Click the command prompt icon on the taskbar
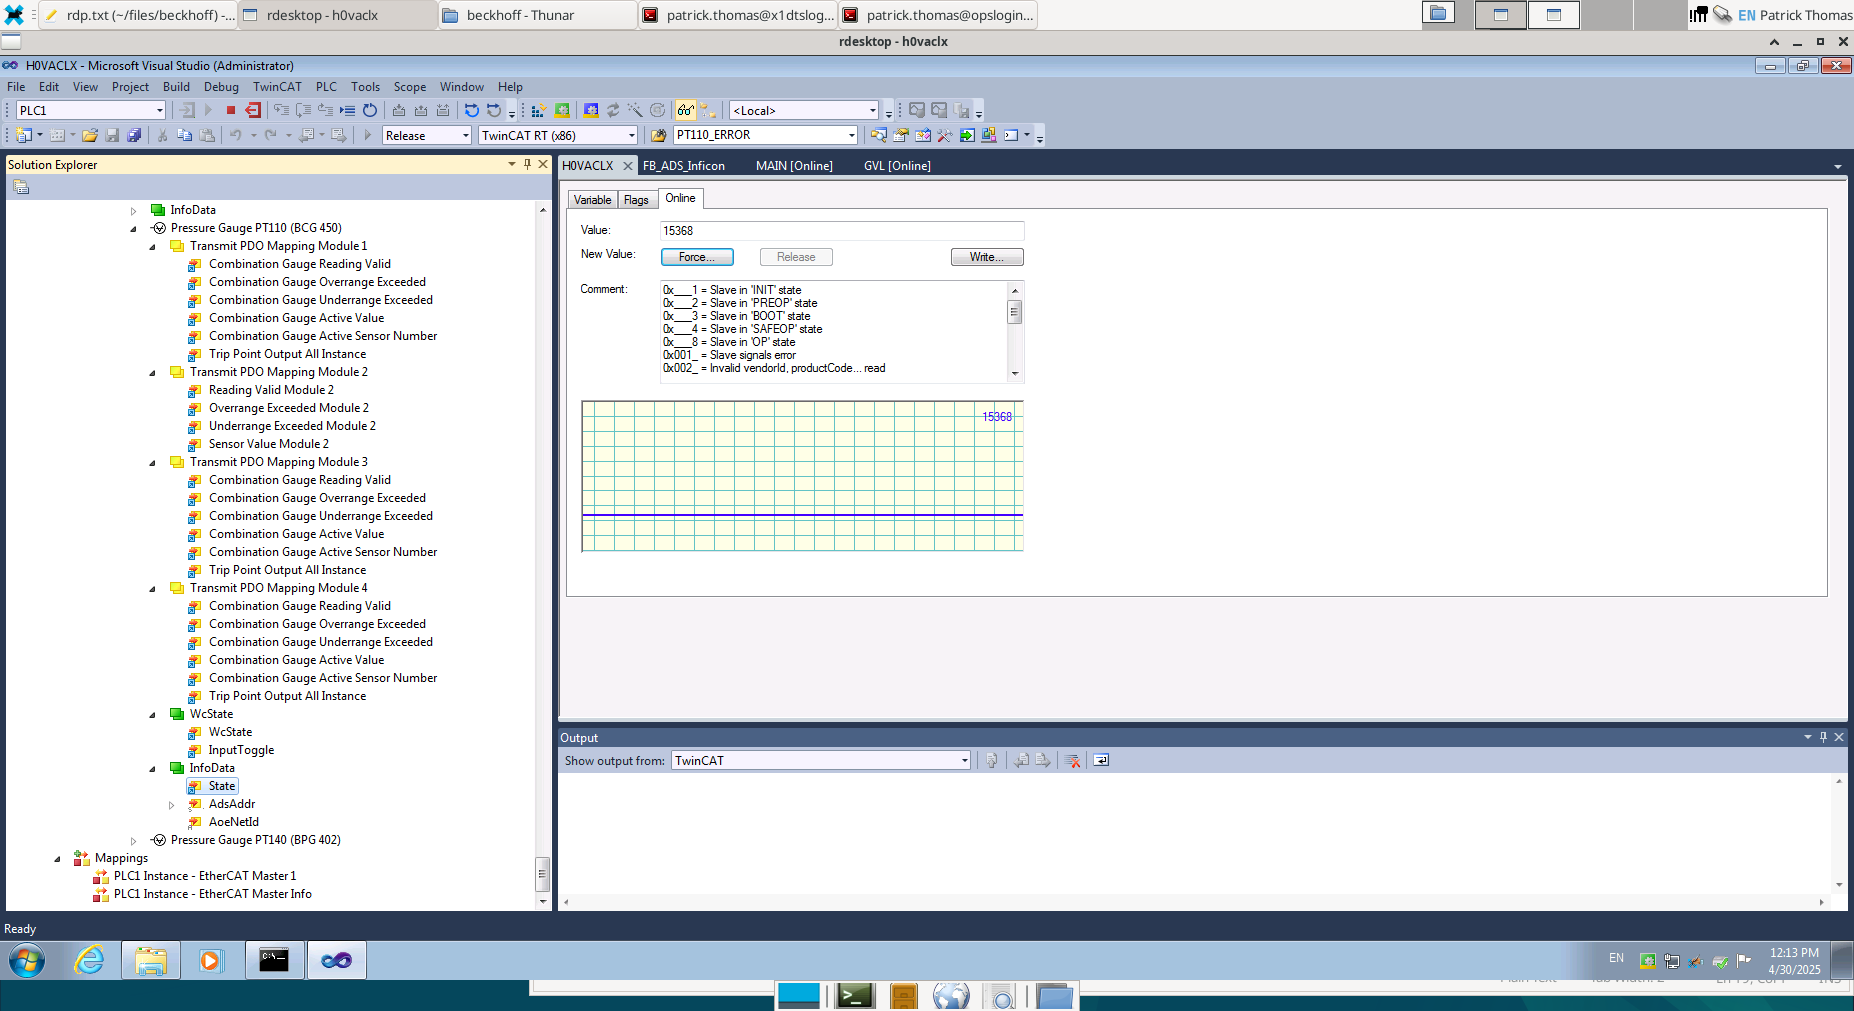The height and width of the screenshot is (1011, 1854). point(273,961)
